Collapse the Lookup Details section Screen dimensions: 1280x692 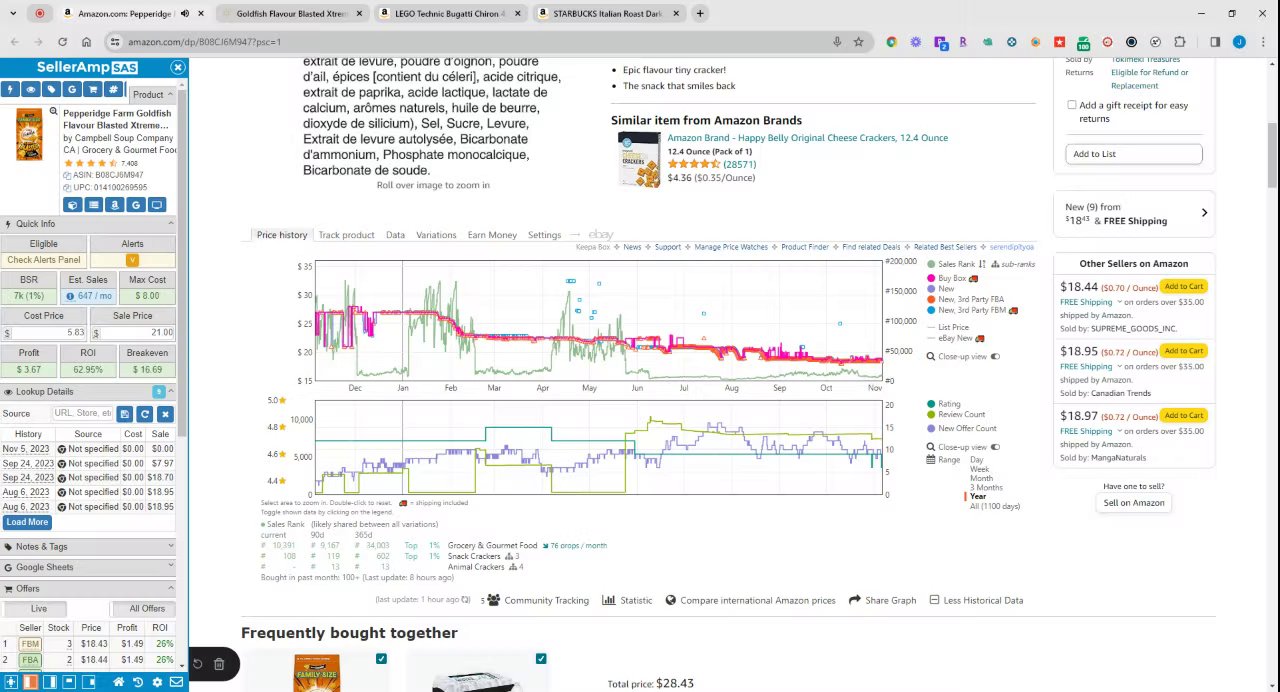point(89,392)
